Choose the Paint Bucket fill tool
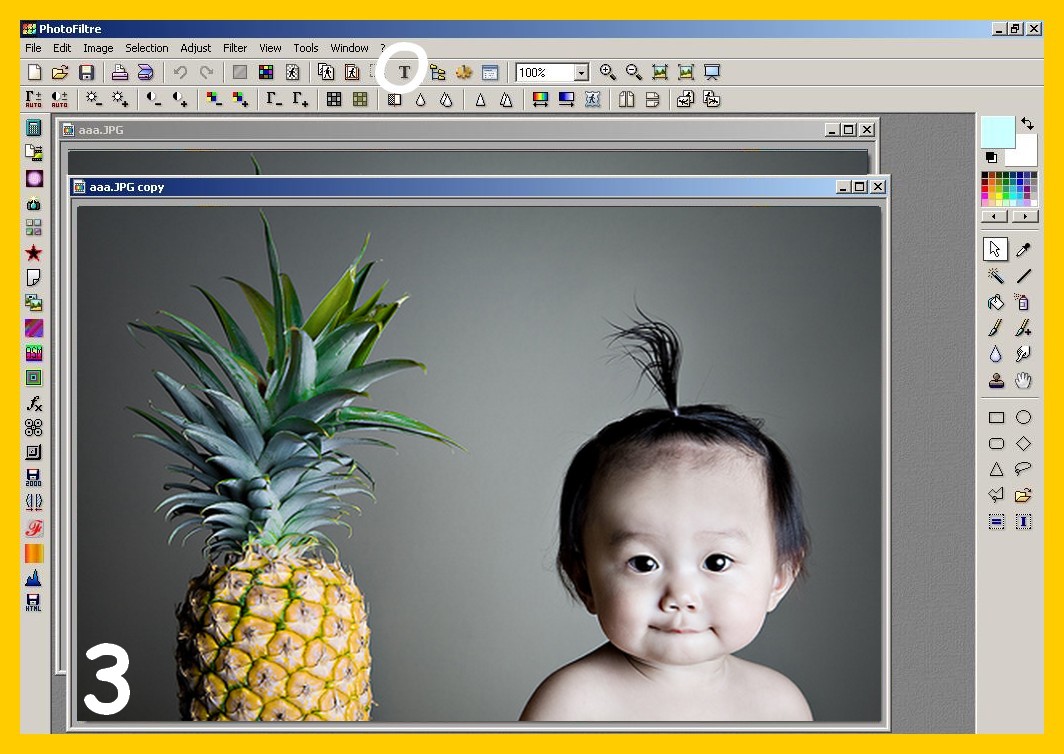The height and width of the screenshot is (754, 1064). point(996,301)
